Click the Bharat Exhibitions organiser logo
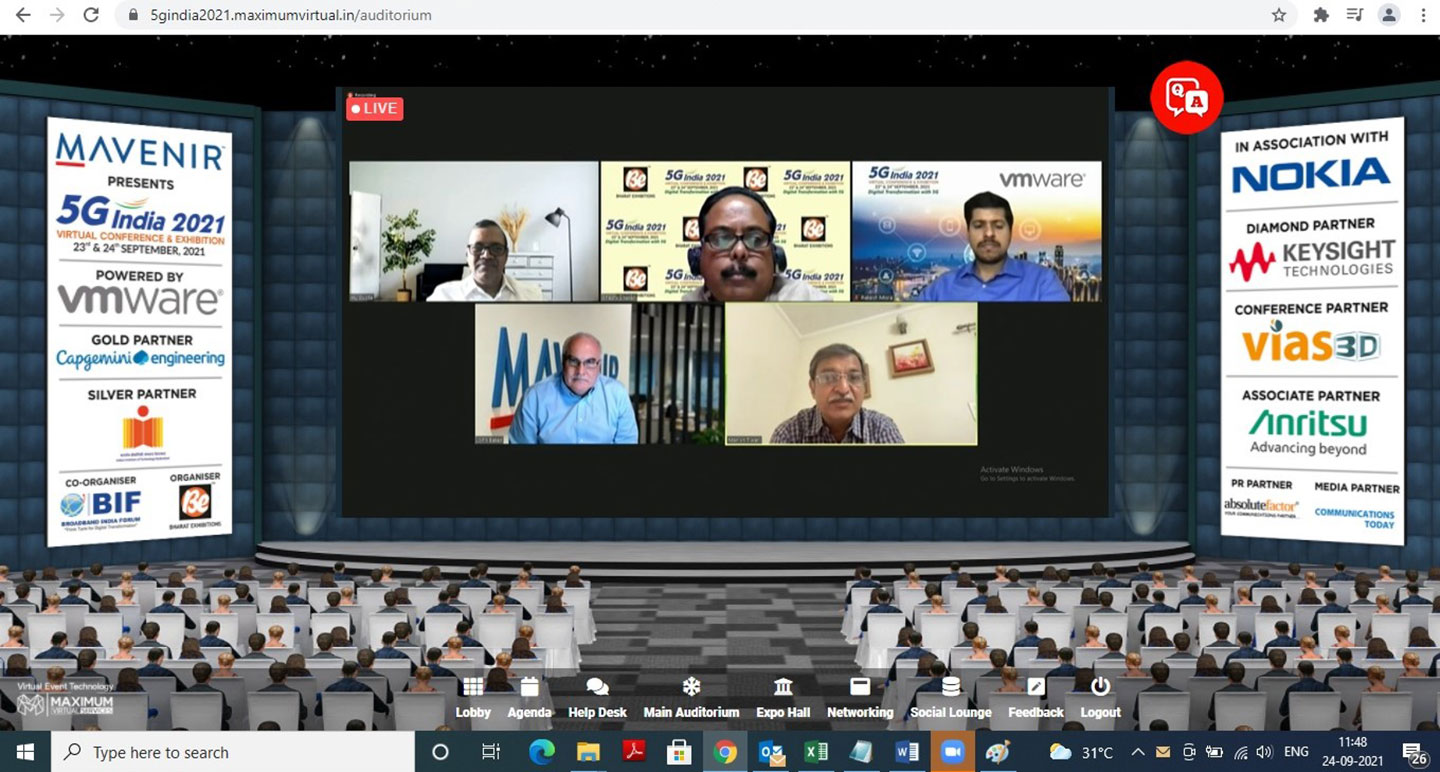The width and height of the screenshot is (1440, 772). pos(195,508)
